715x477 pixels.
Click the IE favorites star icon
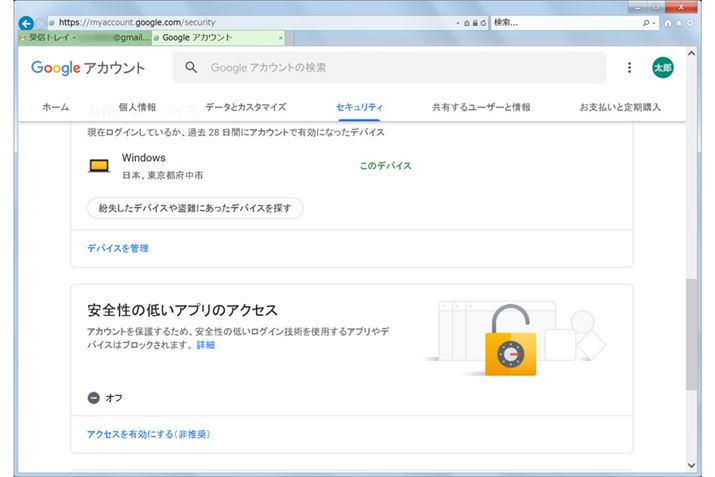(x=679, y=23)
